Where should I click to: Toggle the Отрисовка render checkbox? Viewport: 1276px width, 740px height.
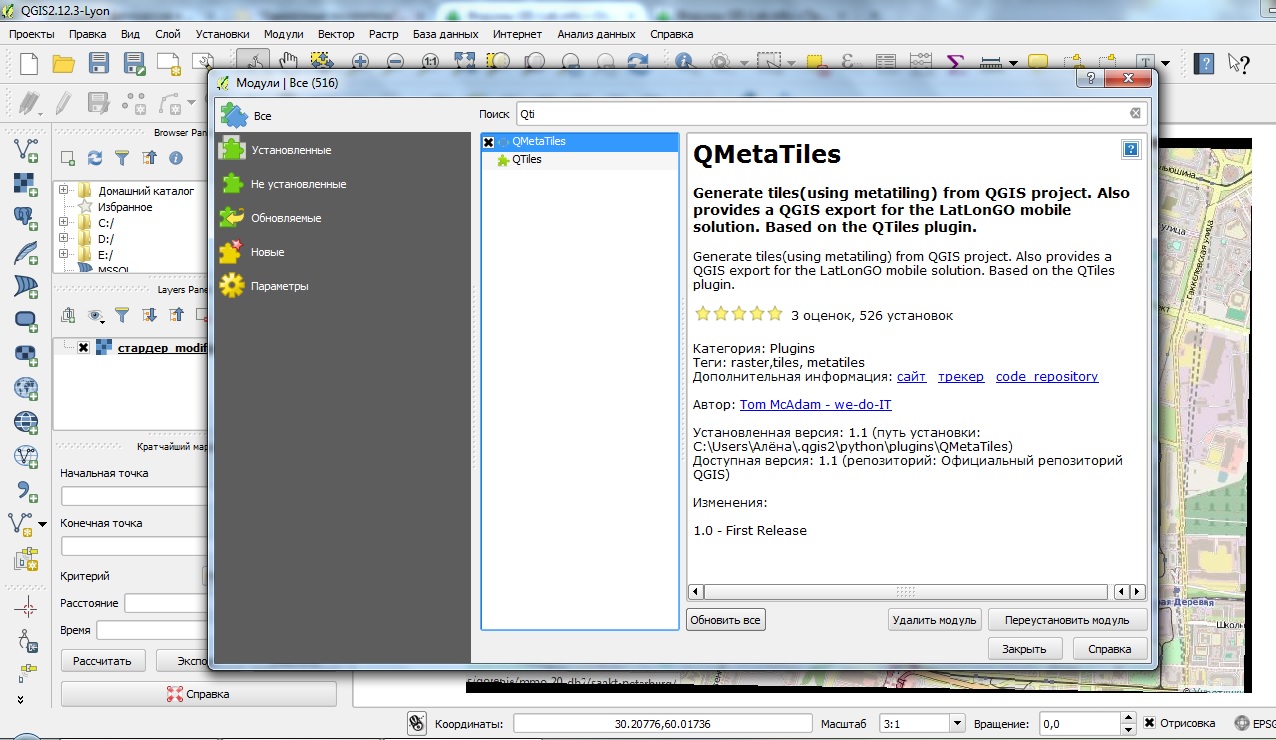(x=1150, y=723)
